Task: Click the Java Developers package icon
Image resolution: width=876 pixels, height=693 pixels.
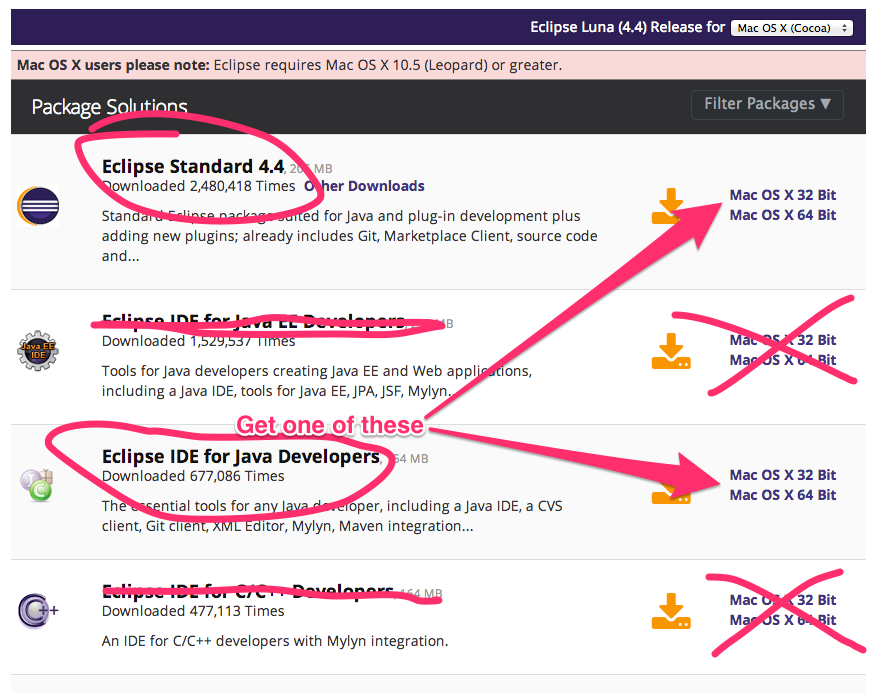Action: (x=38, y=486)
